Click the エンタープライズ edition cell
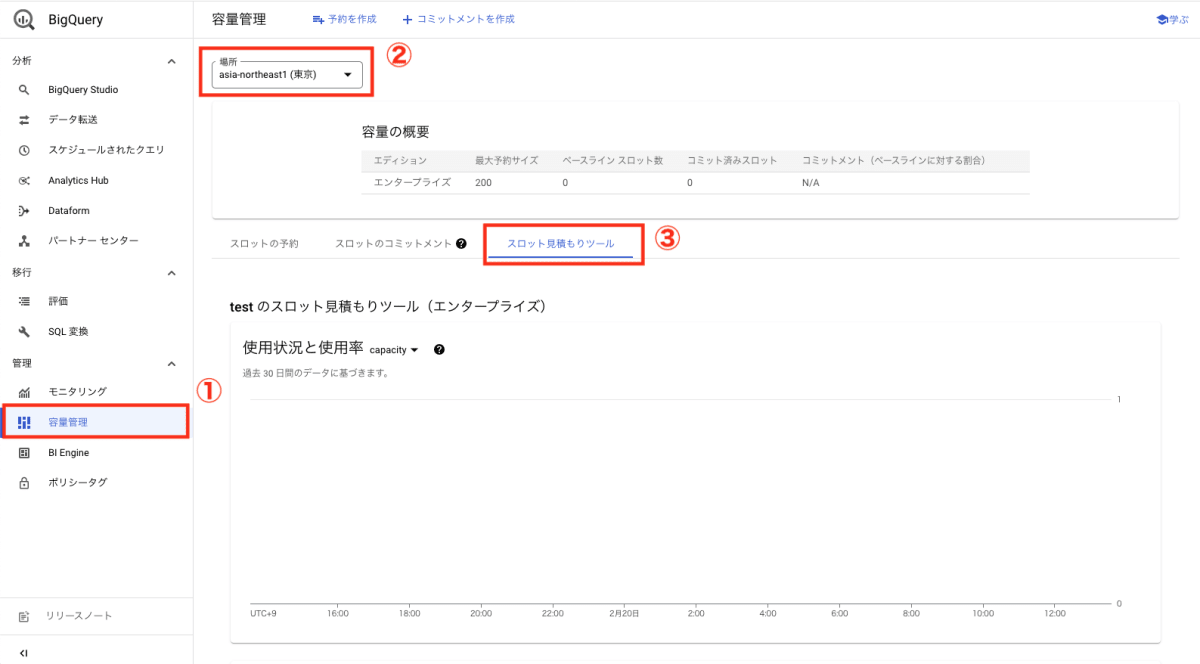 [x=412, y=183]
